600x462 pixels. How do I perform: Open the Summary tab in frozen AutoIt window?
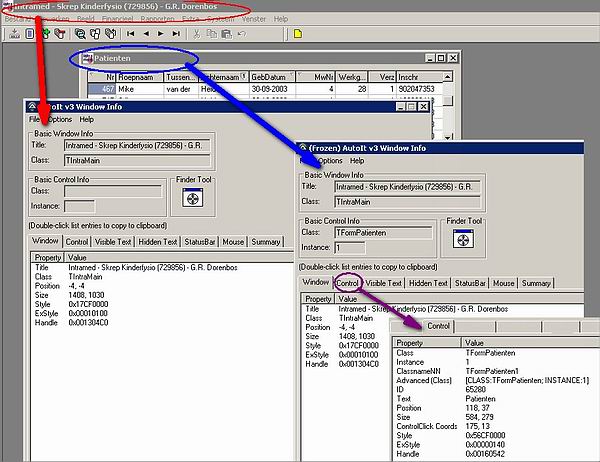[536, 283]
